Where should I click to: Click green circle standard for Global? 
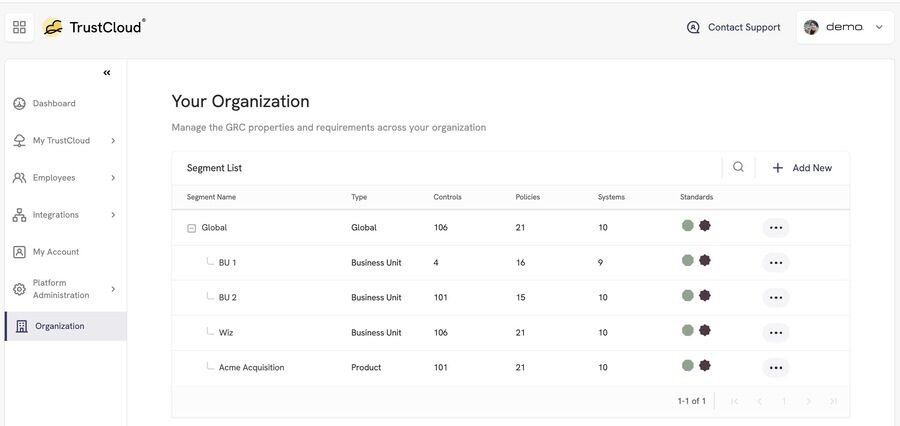click(x=688, y=226)
